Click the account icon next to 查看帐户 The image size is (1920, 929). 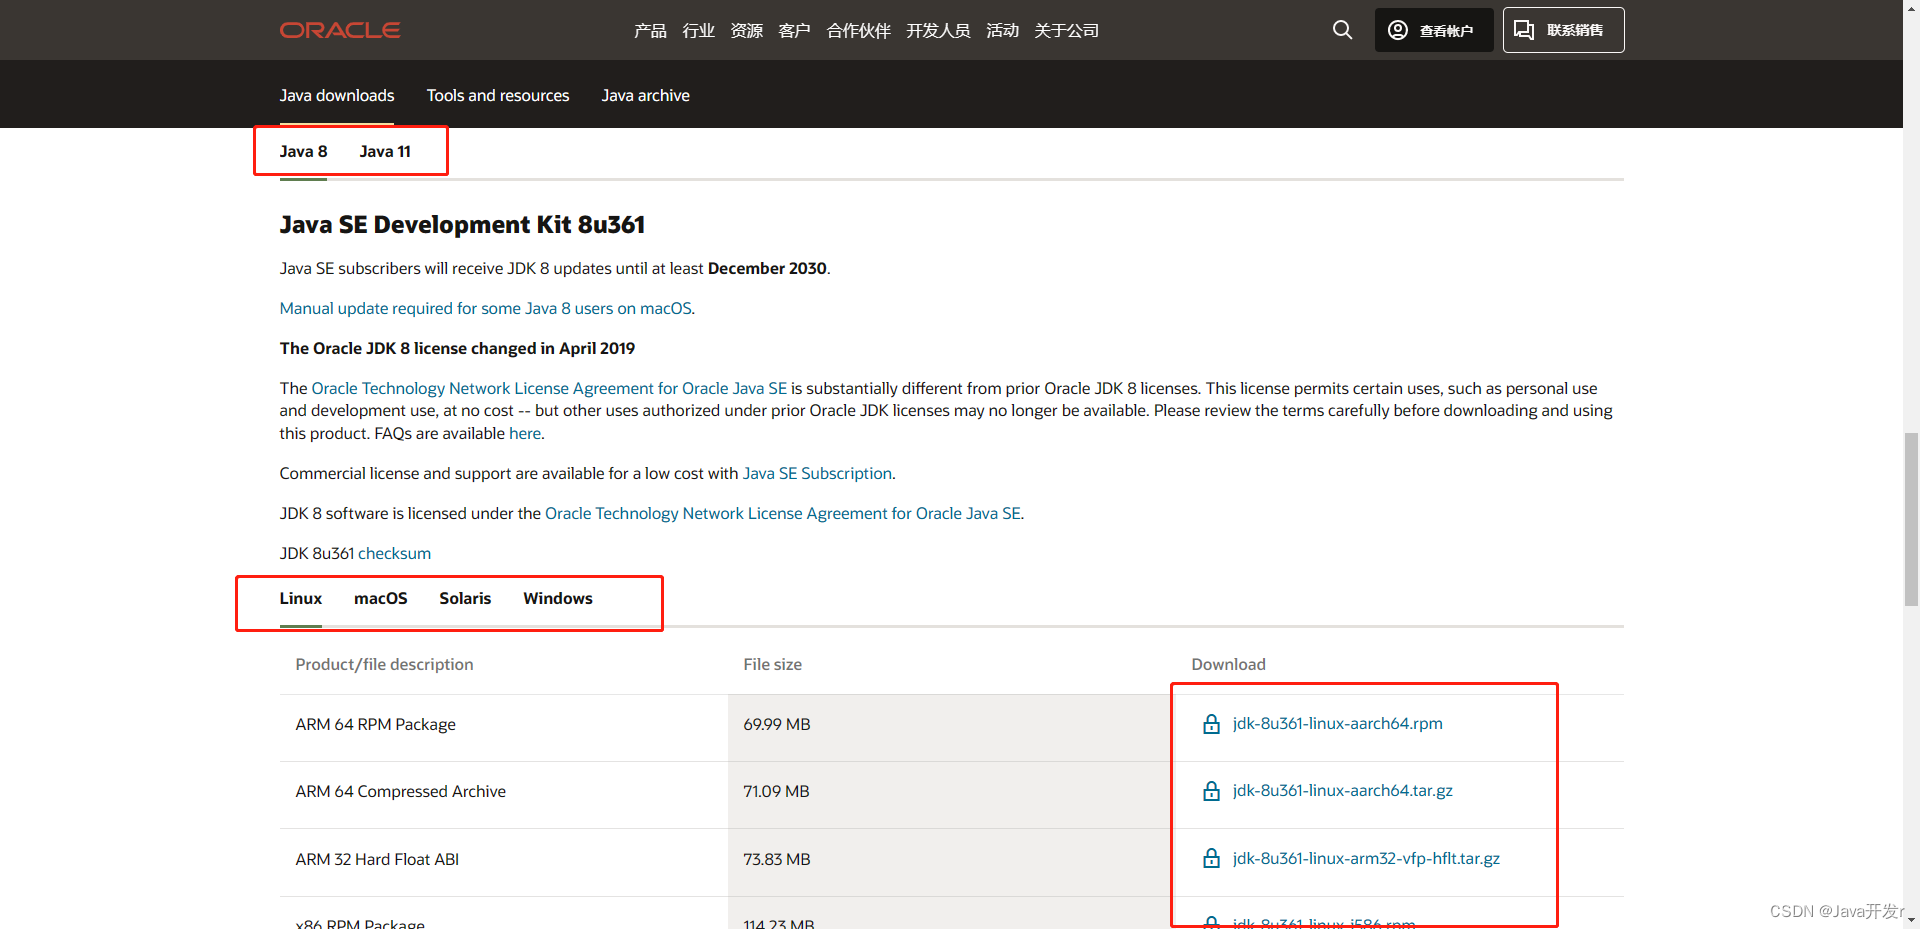[1397, 30]
